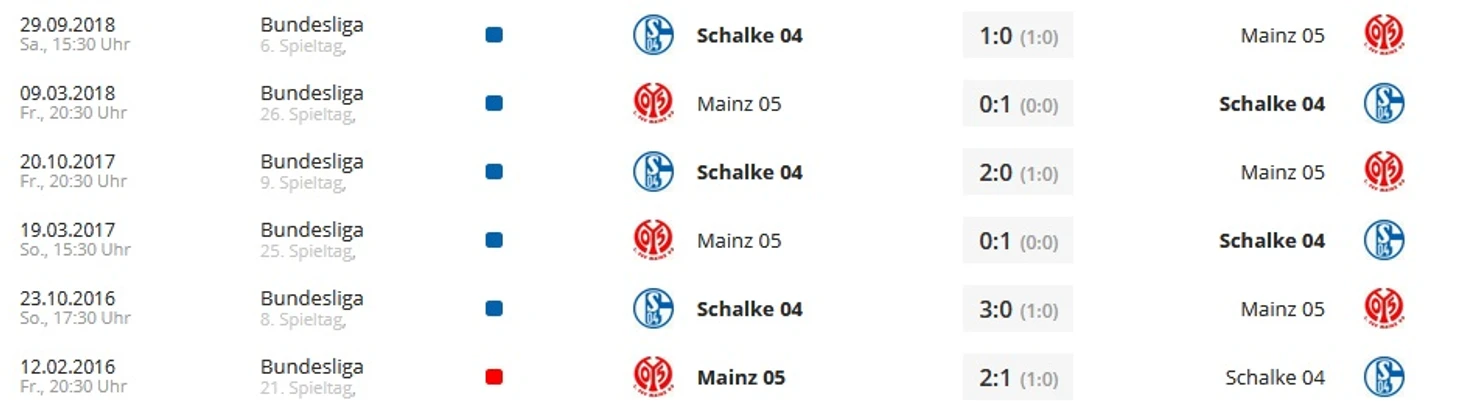Open the 2:1 score of 12.02.2016 match

click(1018, 377)
